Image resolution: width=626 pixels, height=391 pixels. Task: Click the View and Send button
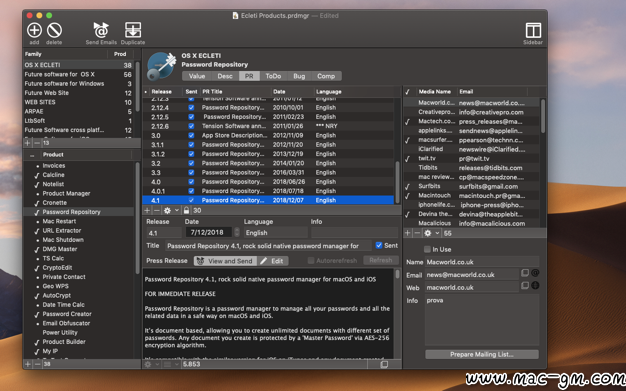[225, 261]
